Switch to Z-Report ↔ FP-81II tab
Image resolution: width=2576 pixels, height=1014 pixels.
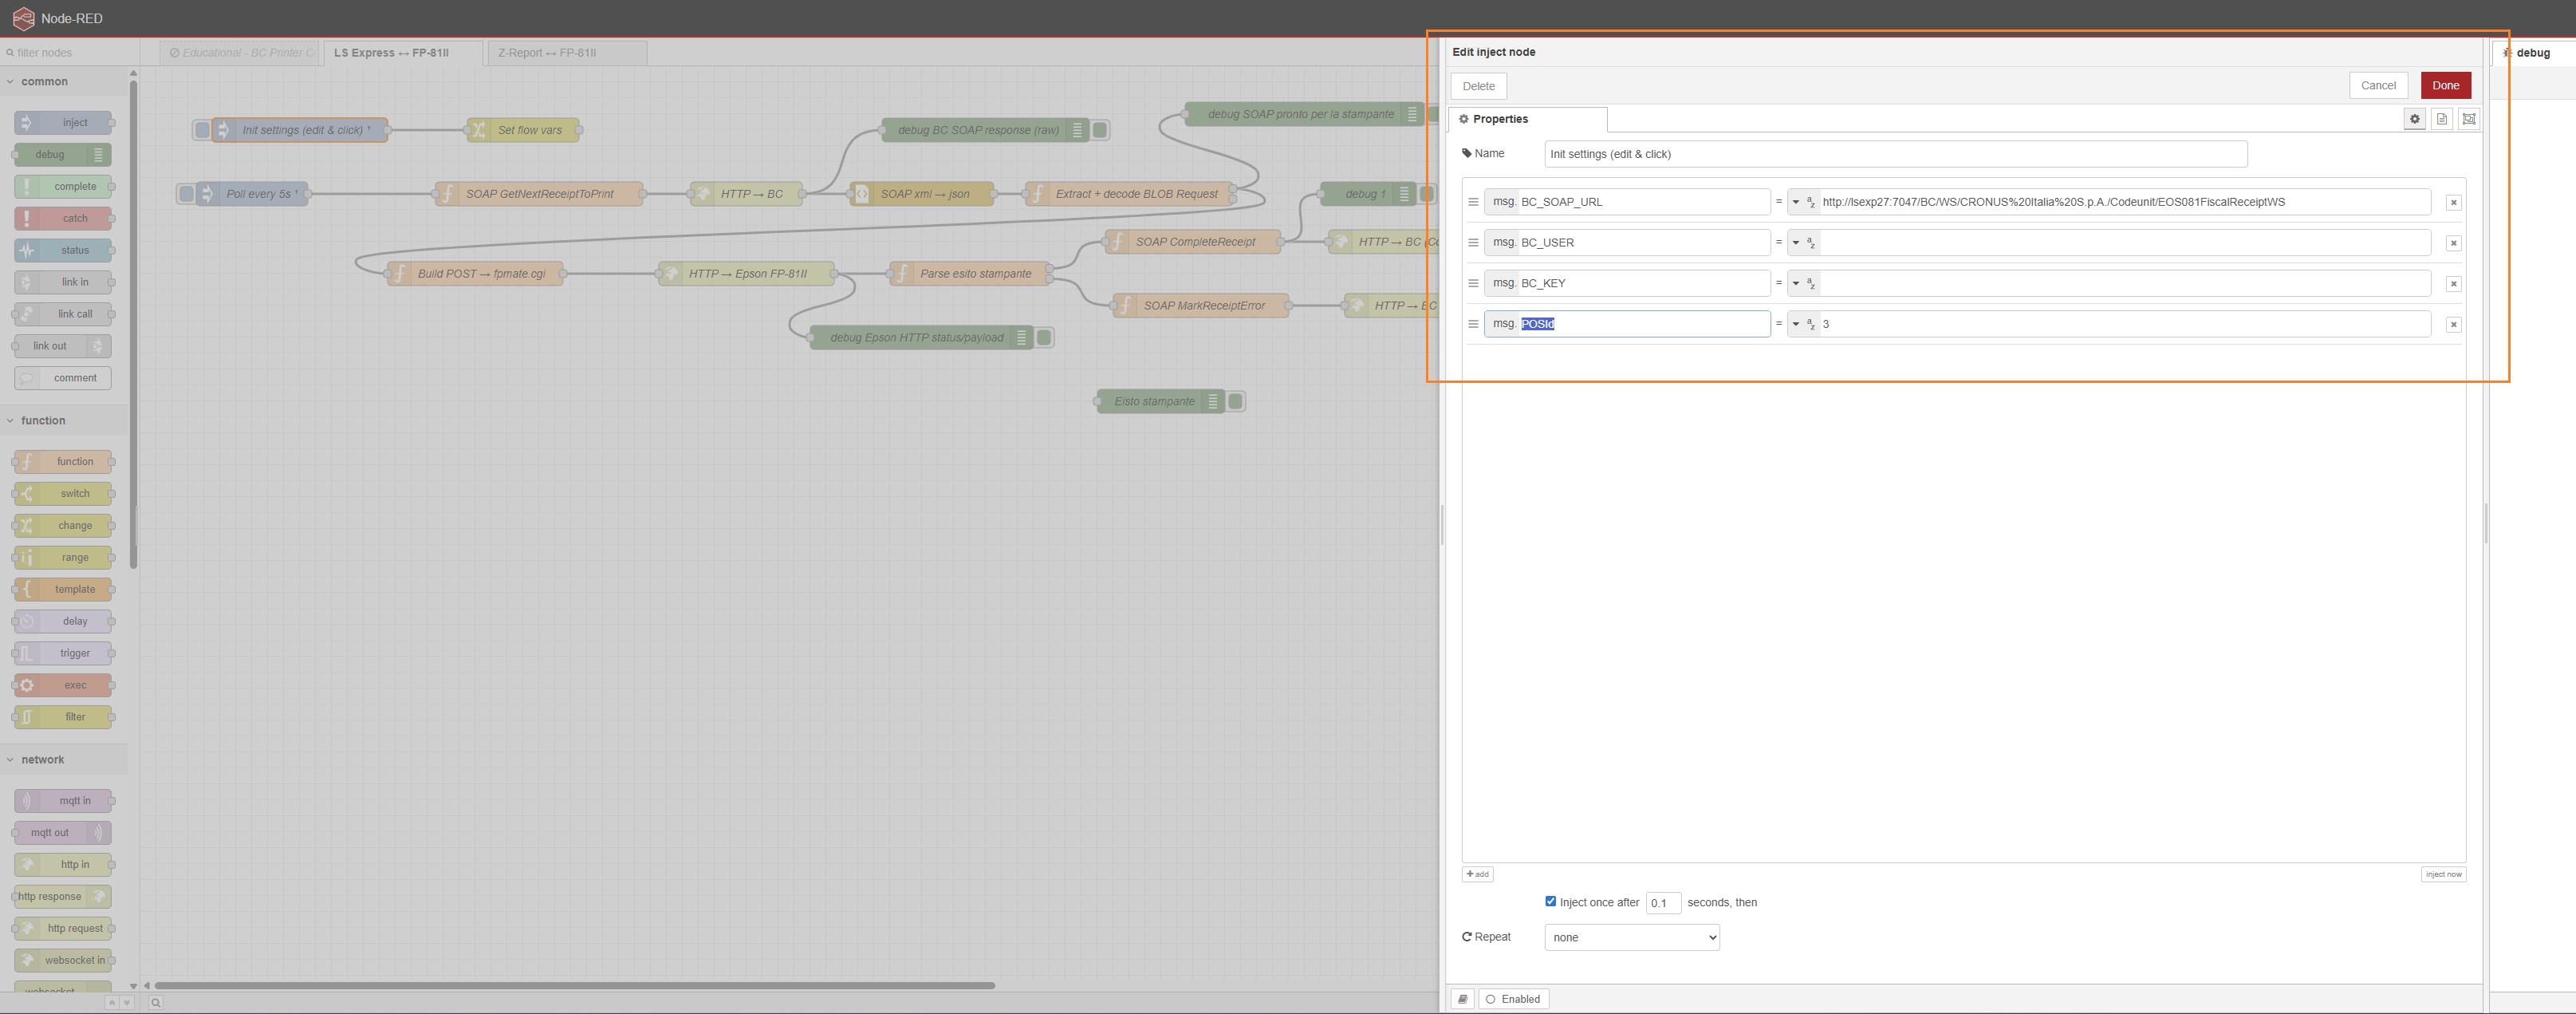(x=547, y=53)
